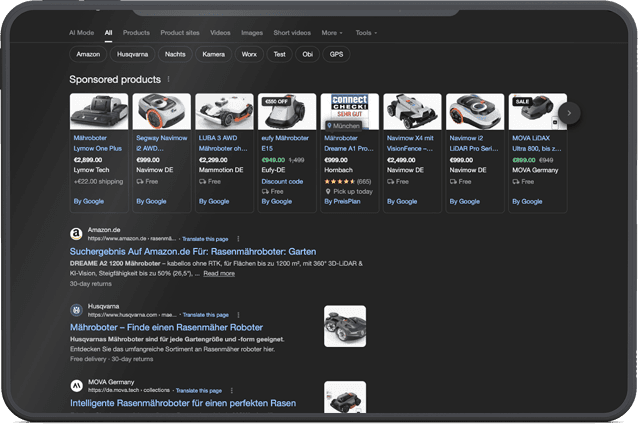Switch to the Videos tab
Screen dimensions: 638x424
(x=220, y=33)
